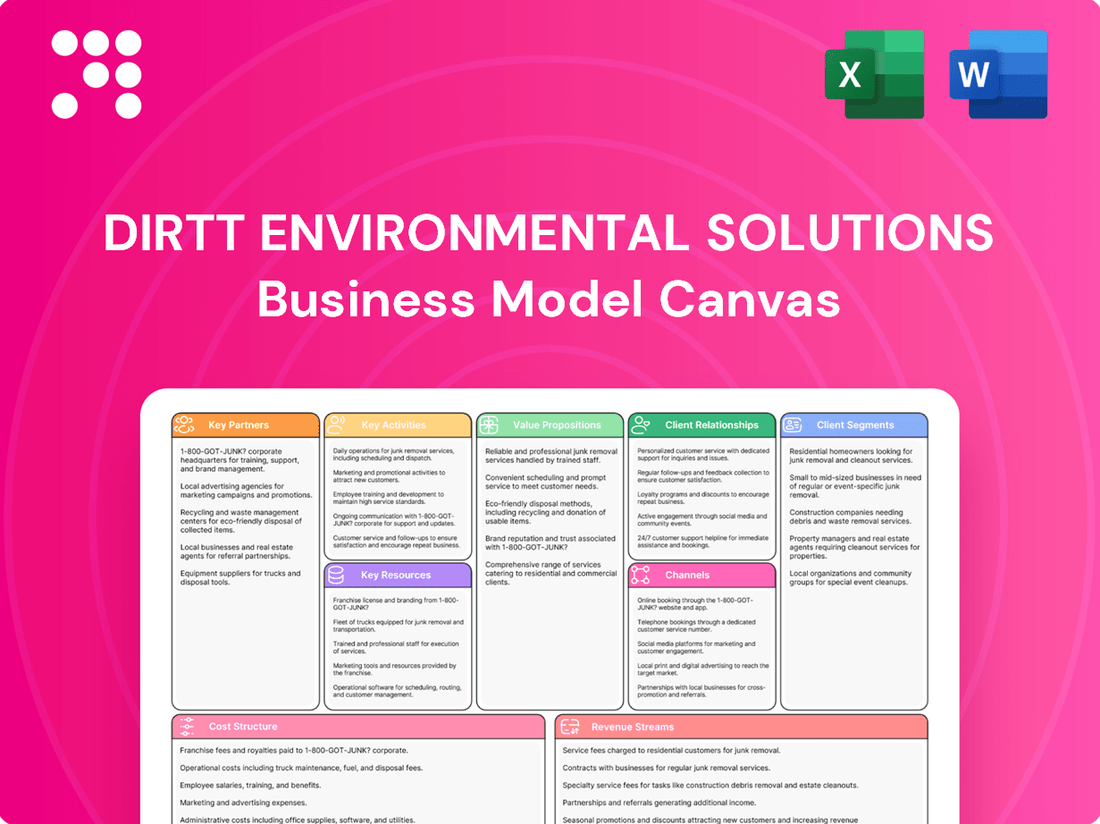Click 'Franchise fees and royalties paid' line
This screenshot has height=824, width=1100.
tap(294, 750)
